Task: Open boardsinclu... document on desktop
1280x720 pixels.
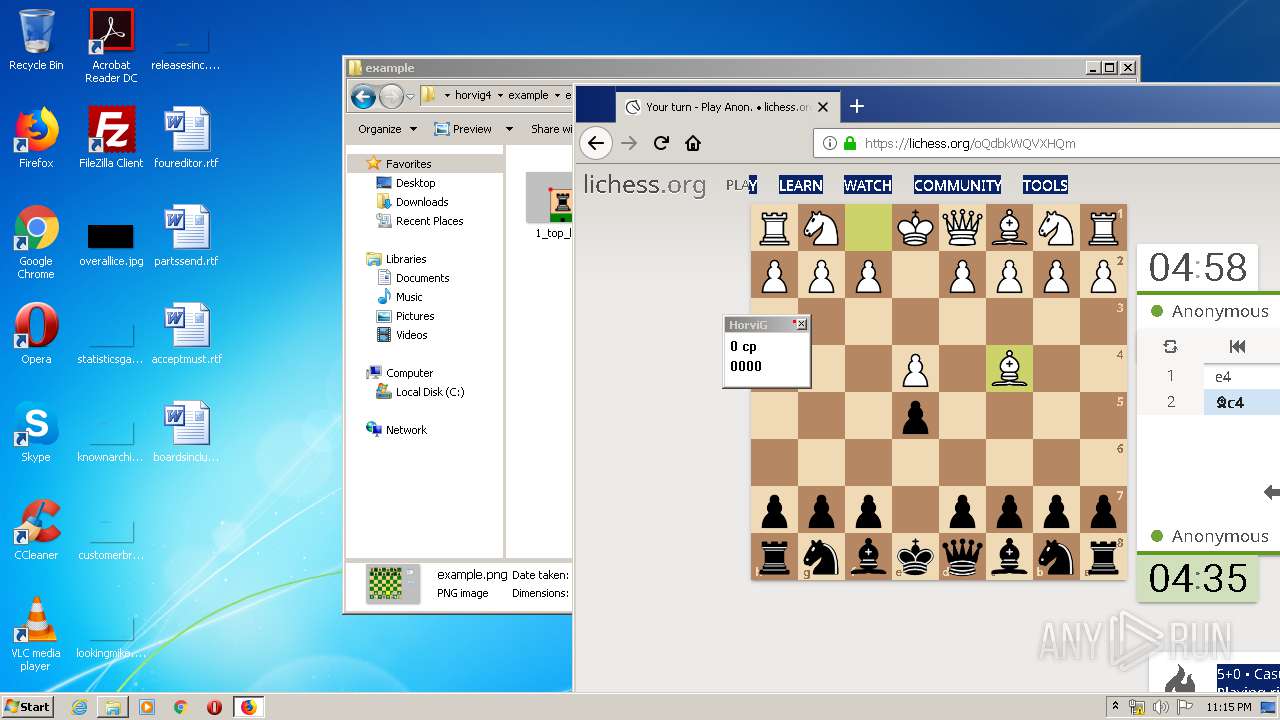Action: pos(186,432)
